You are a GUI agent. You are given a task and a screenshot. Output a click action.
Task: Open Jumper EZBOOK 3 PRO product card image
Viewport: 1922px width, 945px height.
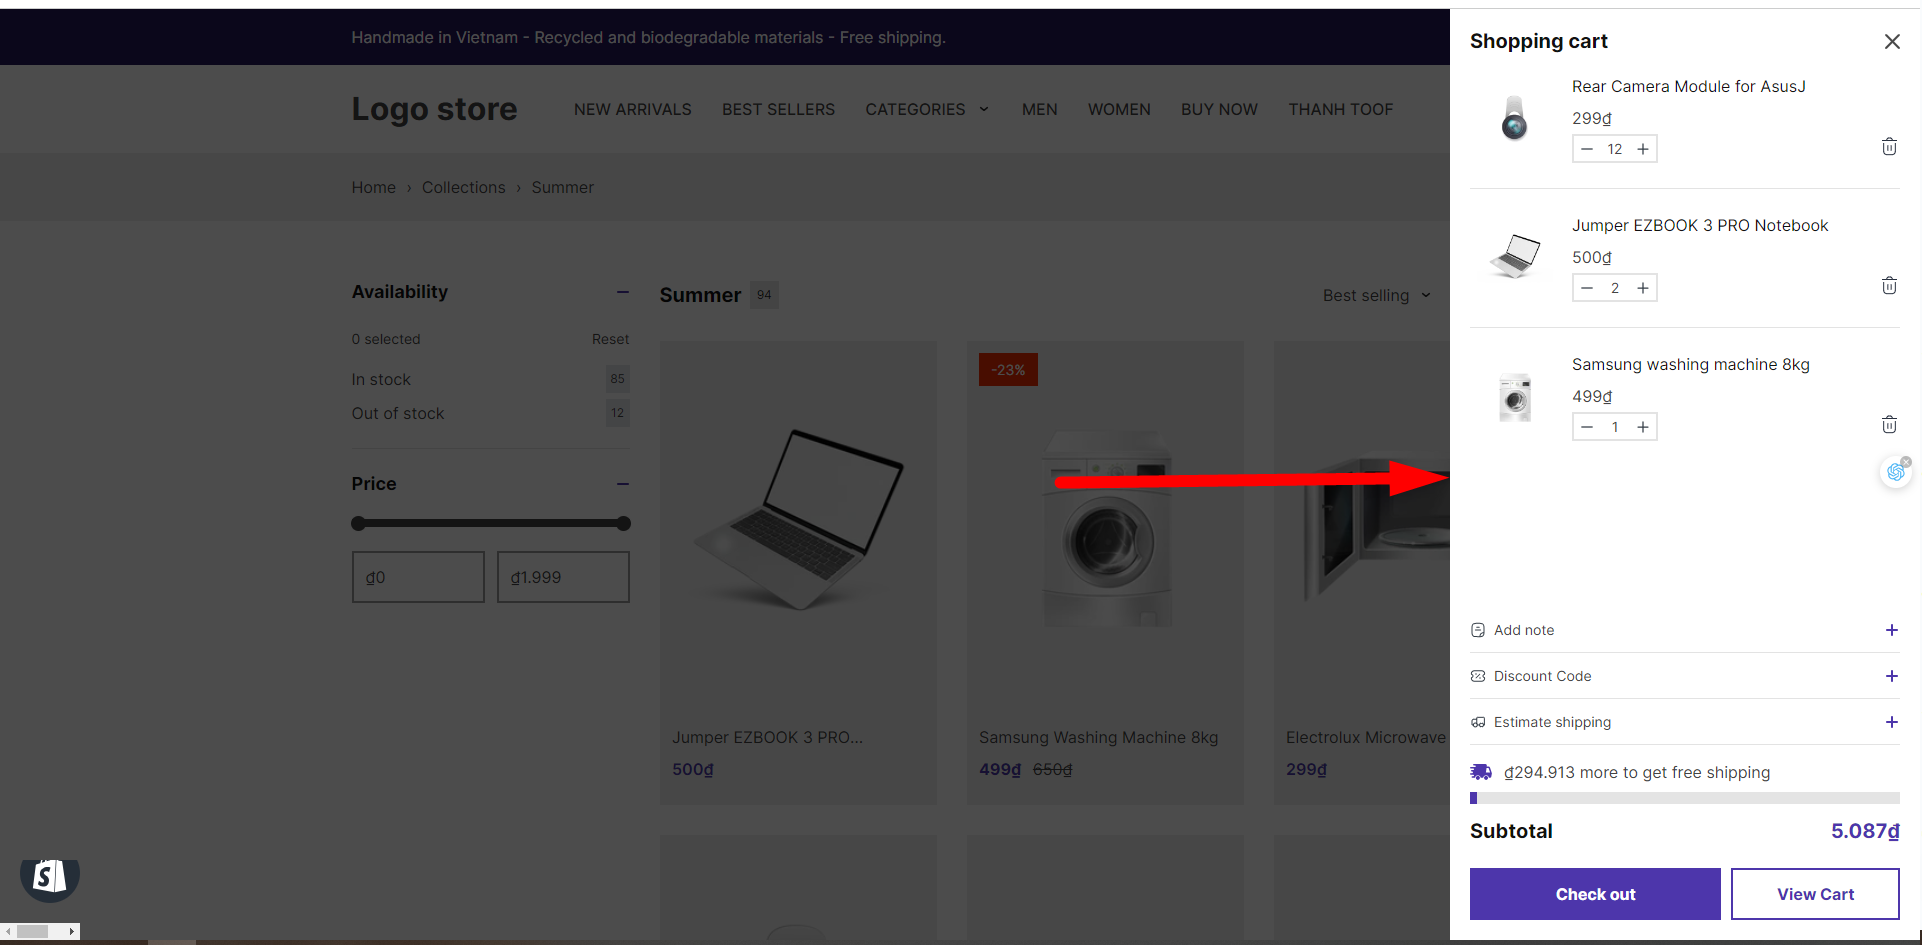pyautogui.click(x=798, y=520)
